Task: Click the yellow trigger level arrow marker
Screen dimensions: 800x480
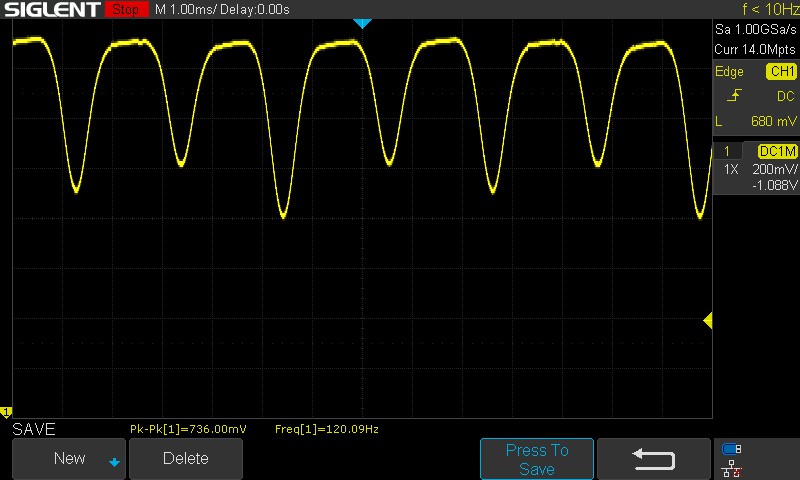Action: pyautogui.click(x=708, y=321)
